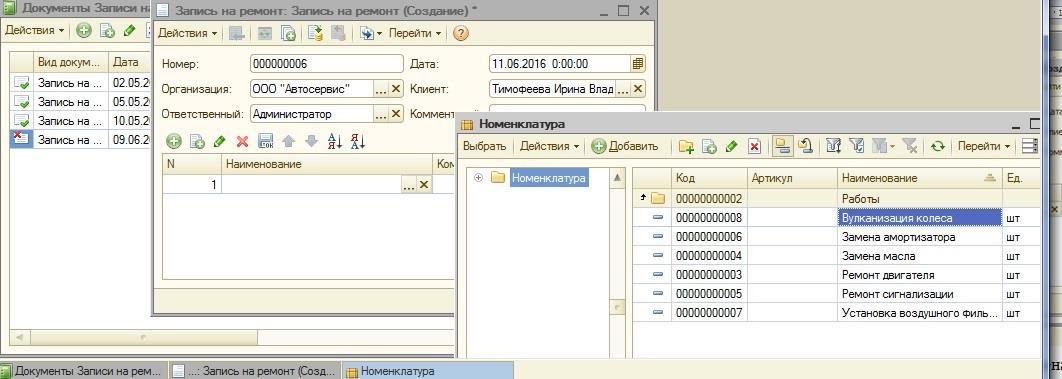1062x379 pixels.
Task: Click tree panel scrollbar up arrow
Action: click(x=617, y=178)
